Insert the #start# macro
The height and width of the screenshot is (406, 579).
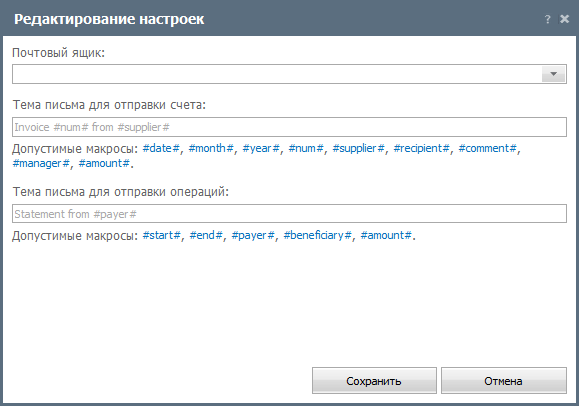pyautogui.click(x=162, y=235)
